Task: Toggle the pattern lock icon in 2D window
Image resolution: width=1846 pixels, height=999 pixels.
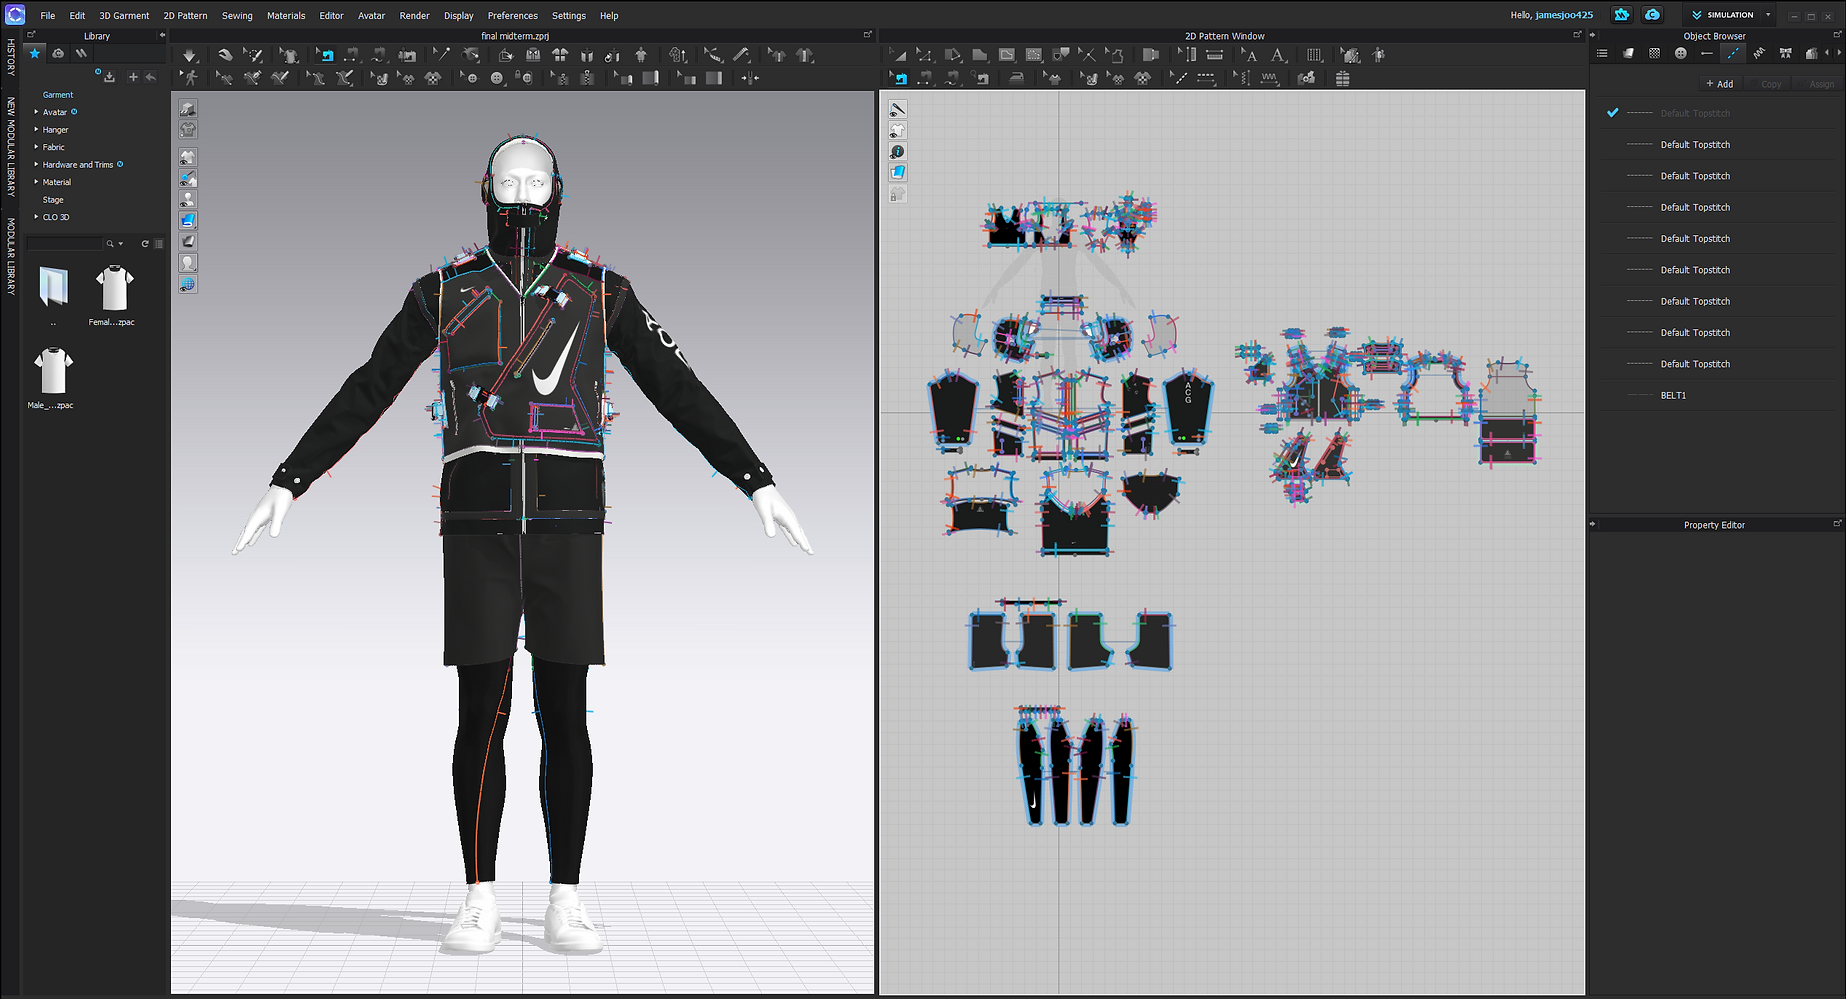Action: point(898,194)
